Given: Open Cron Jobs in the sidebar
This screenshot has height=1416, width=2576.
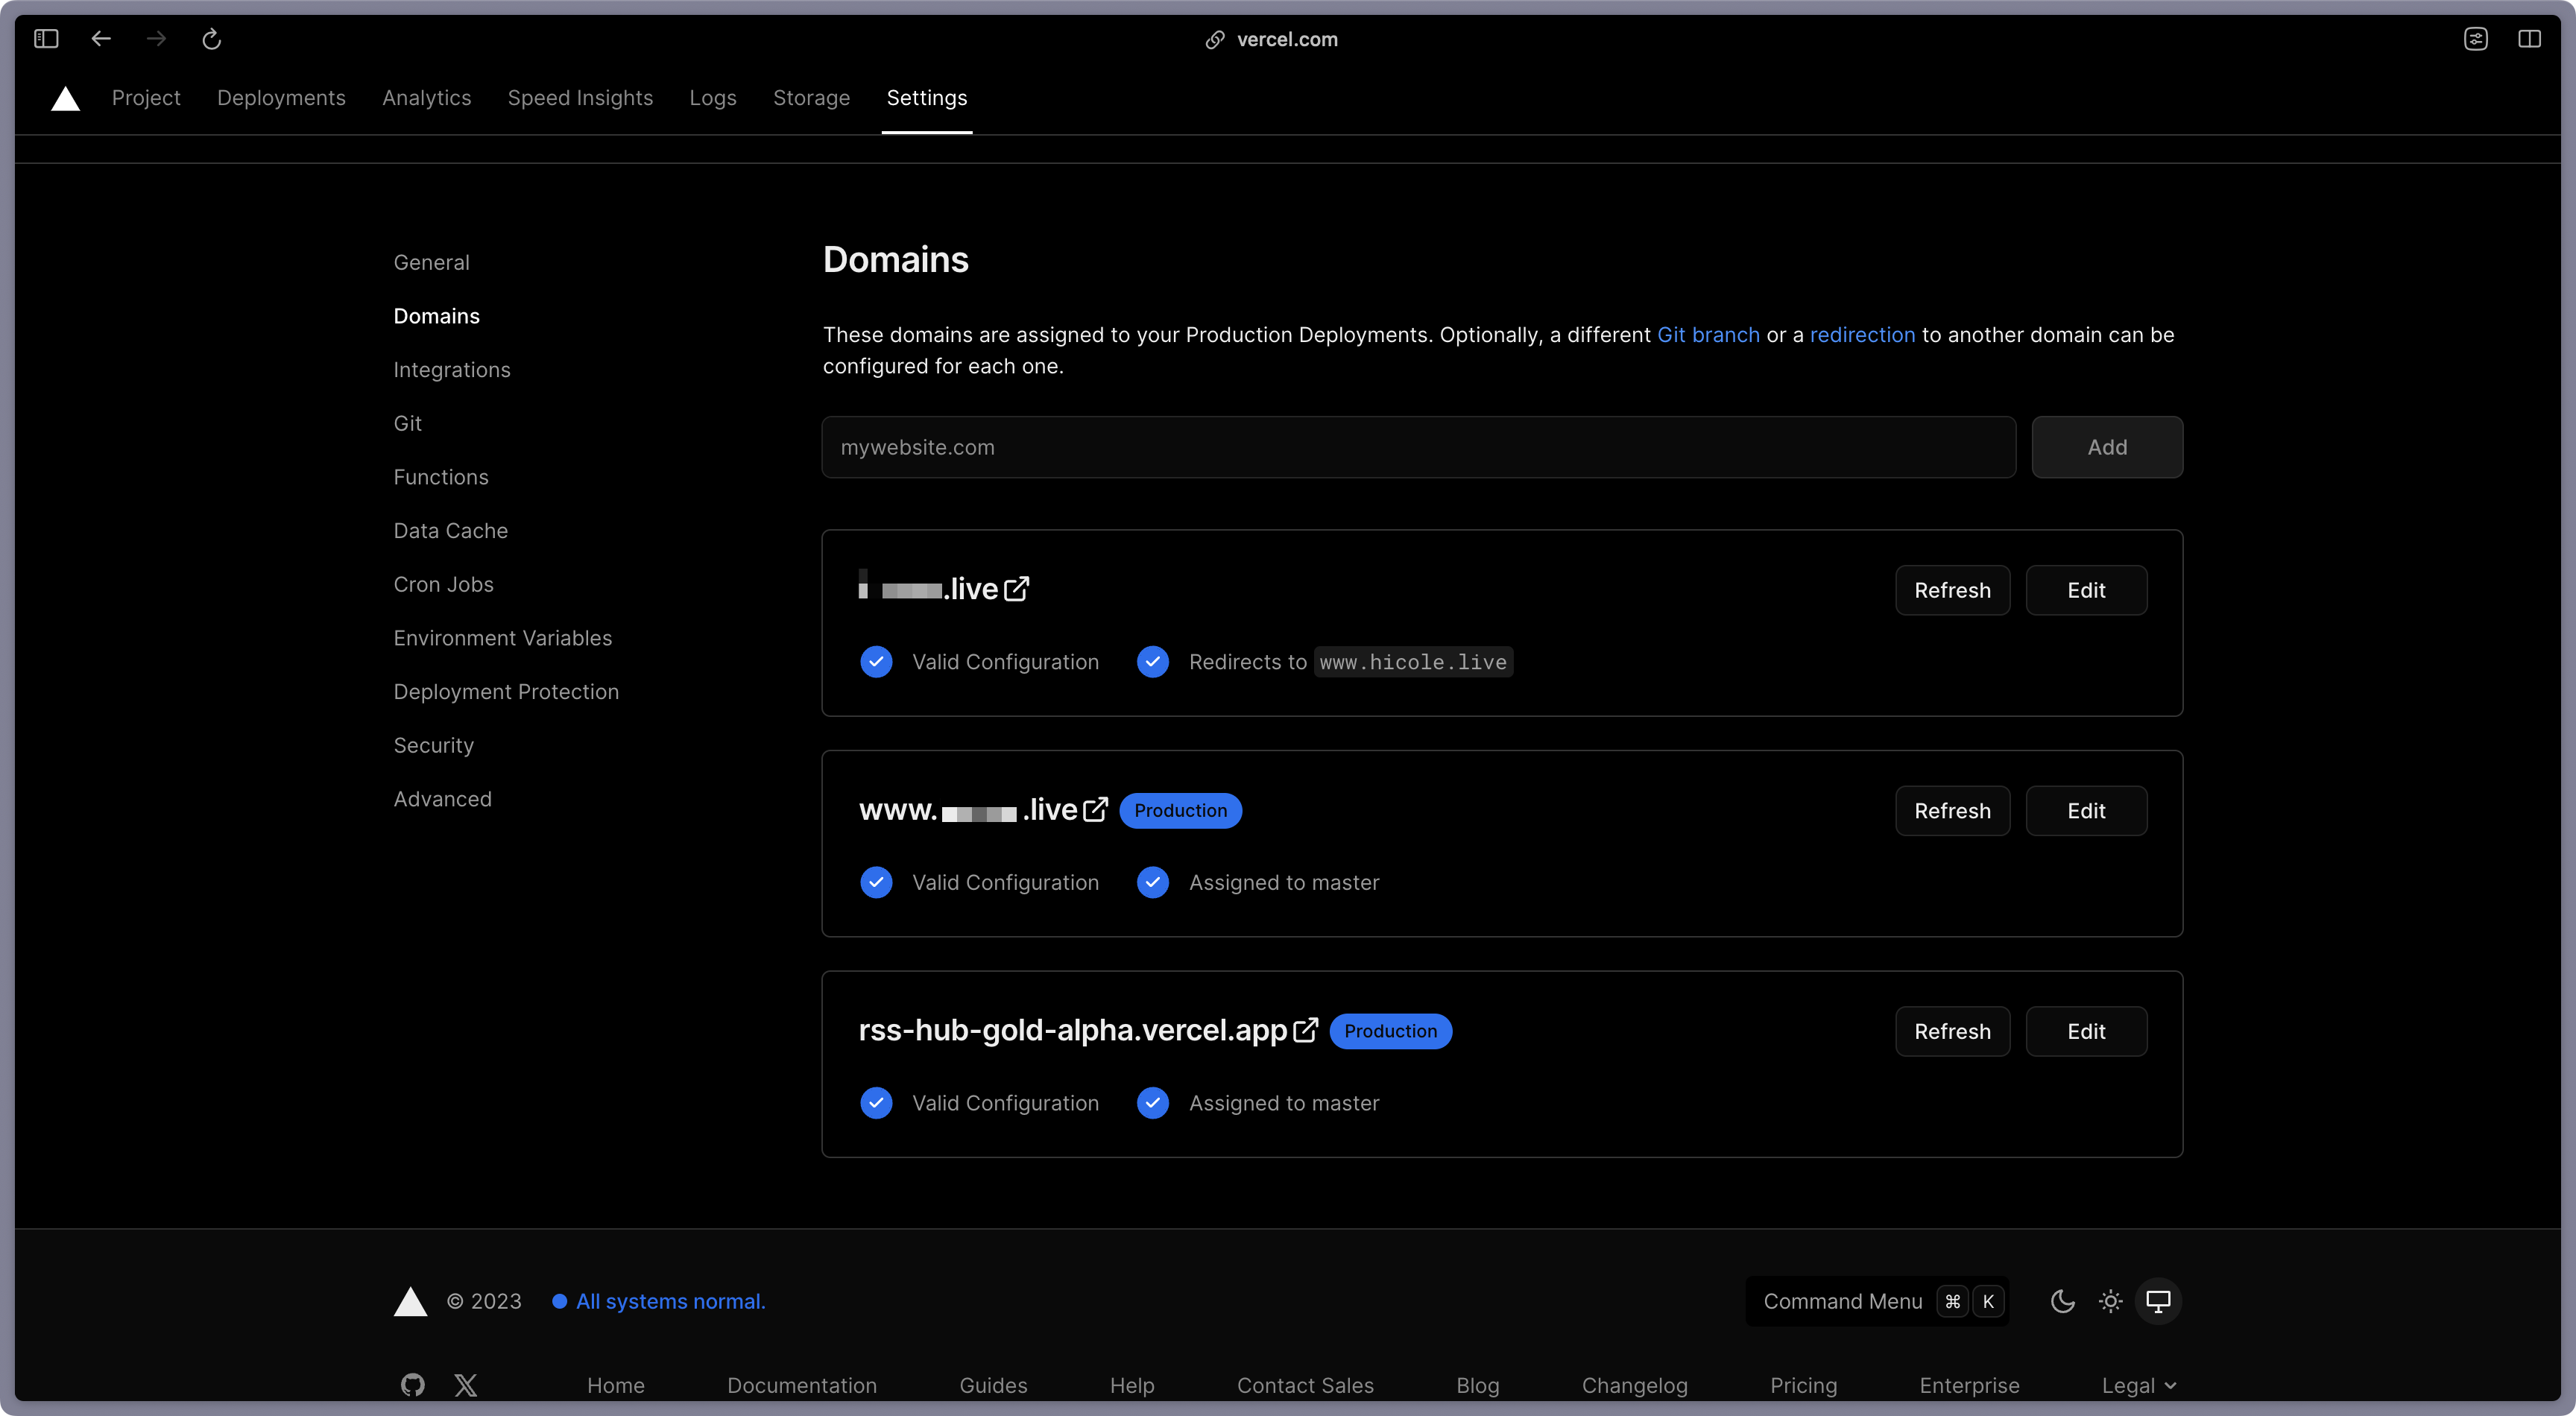Looking at the screenshot, I should [x=444, y=584].
